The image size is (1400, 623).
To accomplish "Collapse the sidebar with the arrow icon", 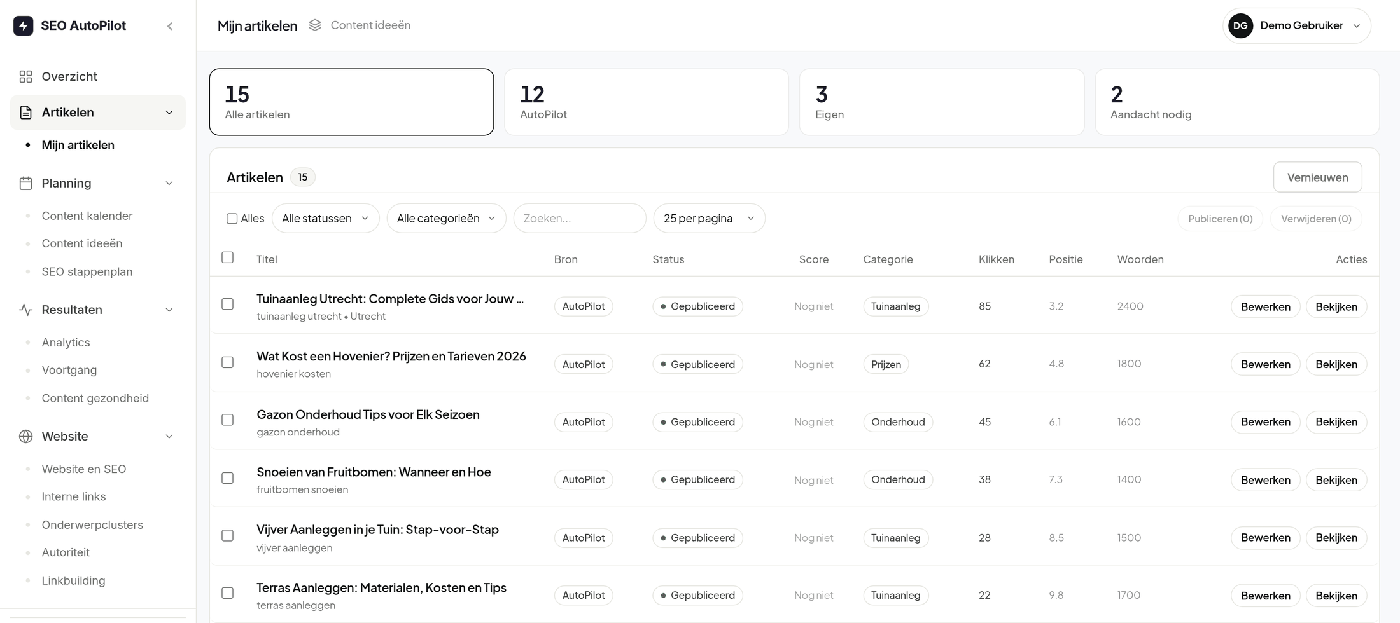I will 169,26.
